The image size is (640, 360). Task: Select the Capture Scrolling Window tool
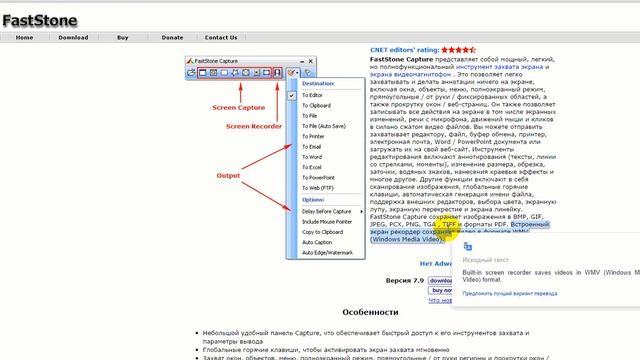point(256,73)
